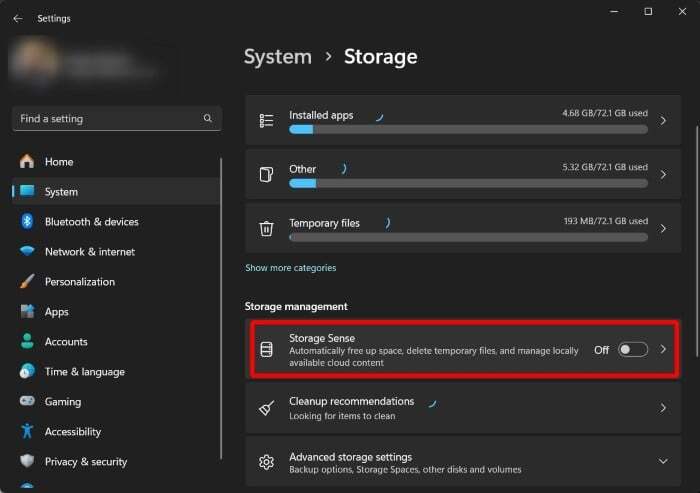Click the Home house icon
This screenshot has height=493, width=700.
coord(27,161)
